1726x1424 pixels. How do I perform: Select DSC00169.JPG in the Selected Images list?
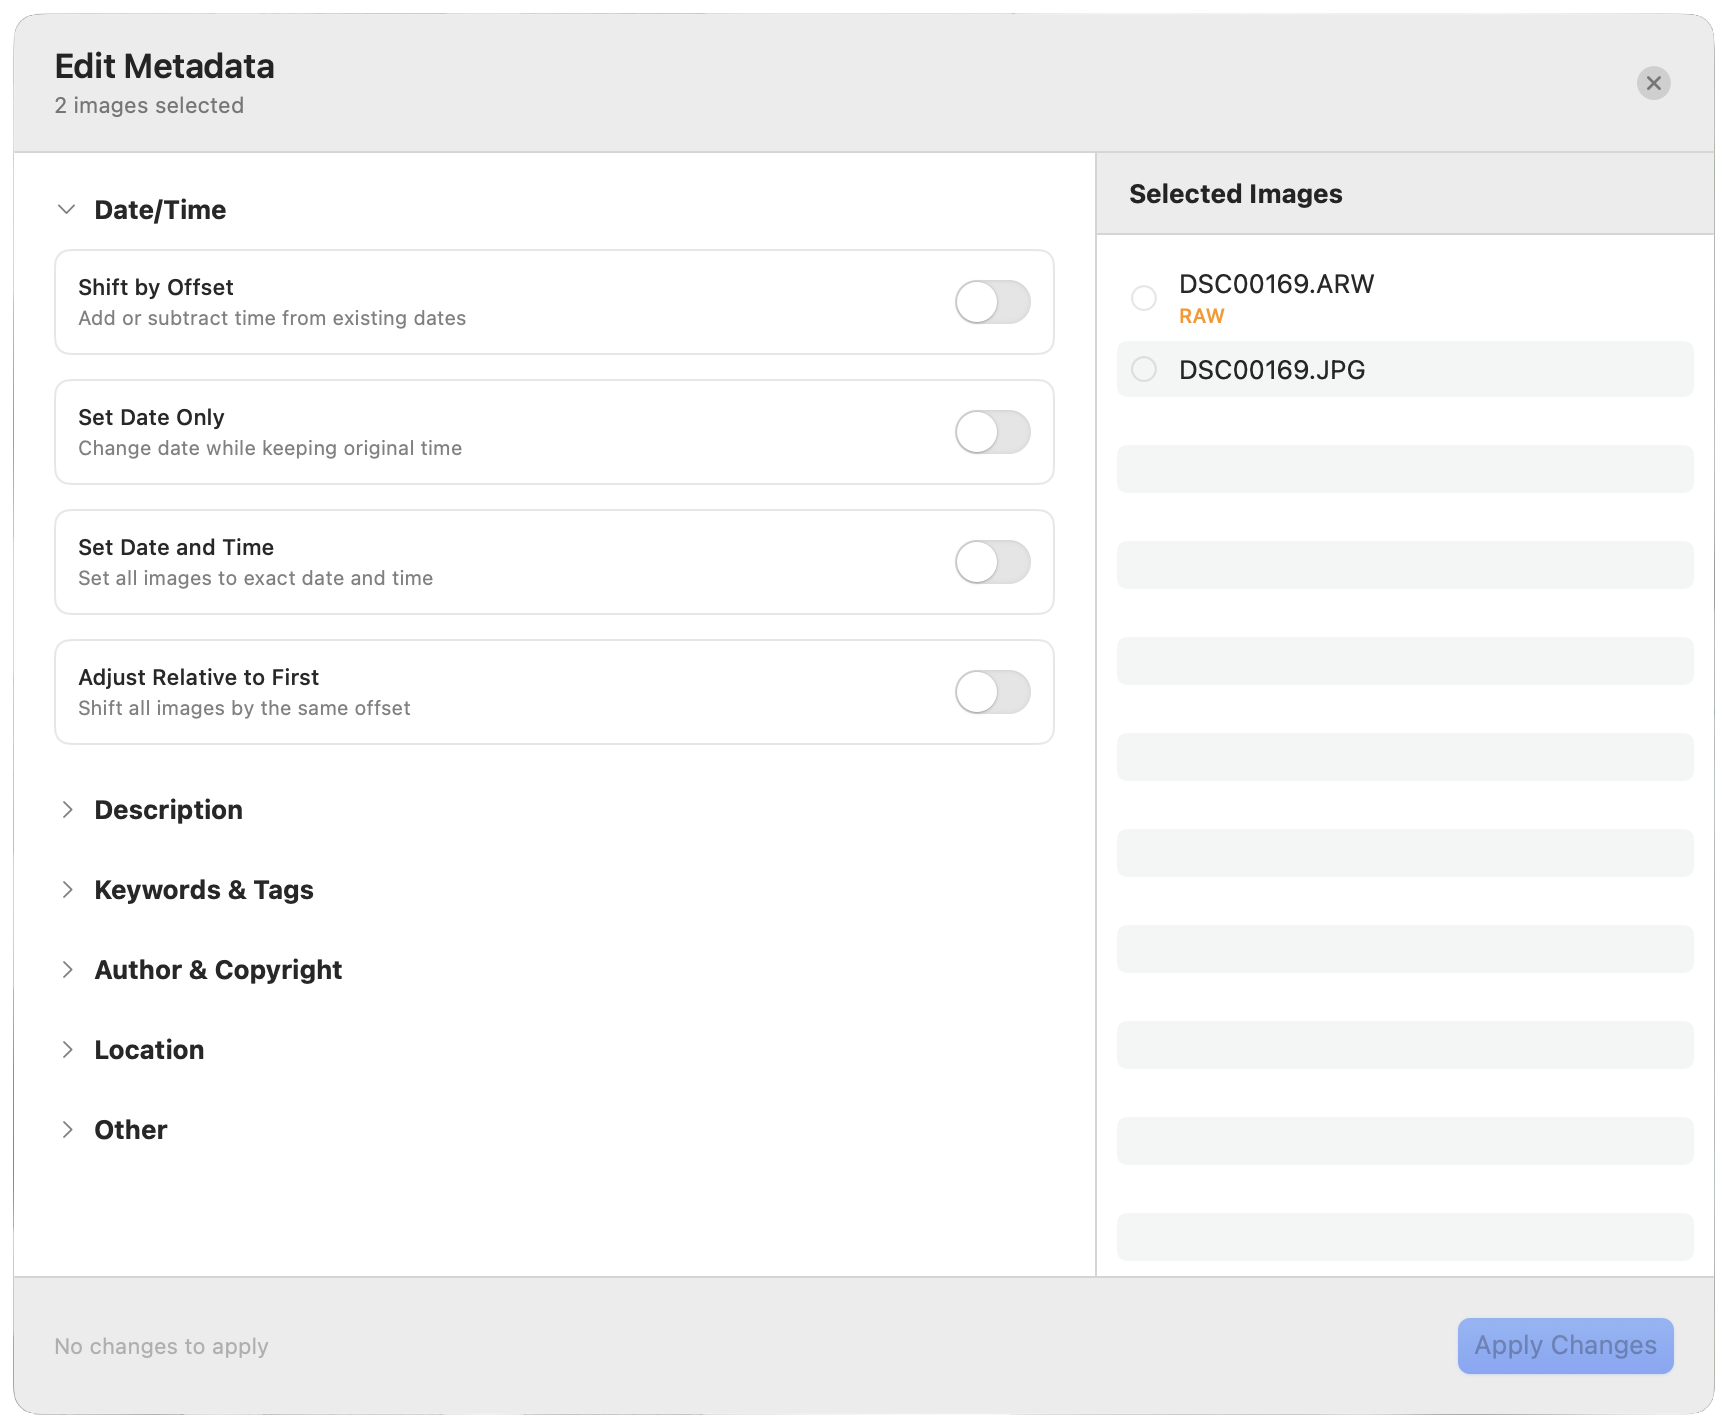[x=1271, y=369]
